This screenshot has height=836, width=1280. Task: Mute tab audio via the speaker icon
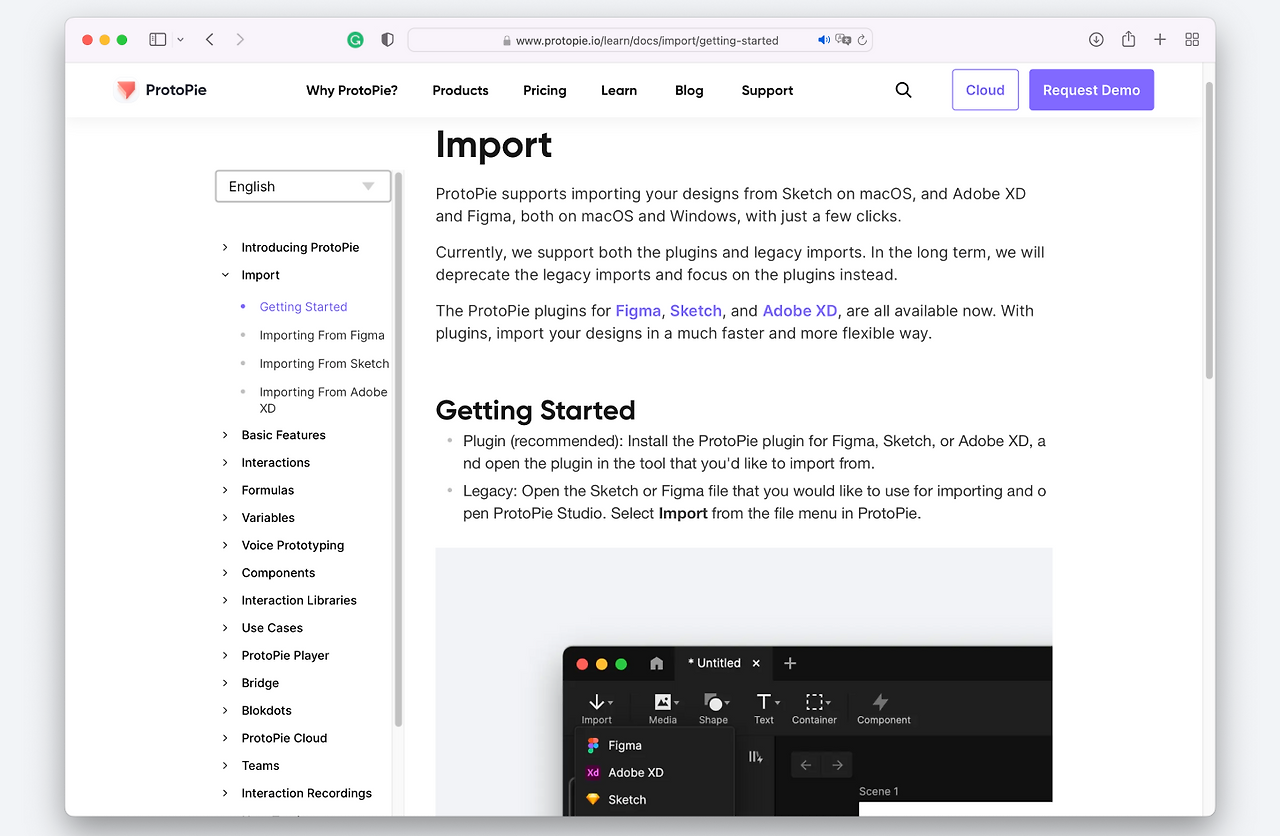(x=824, y=40)
